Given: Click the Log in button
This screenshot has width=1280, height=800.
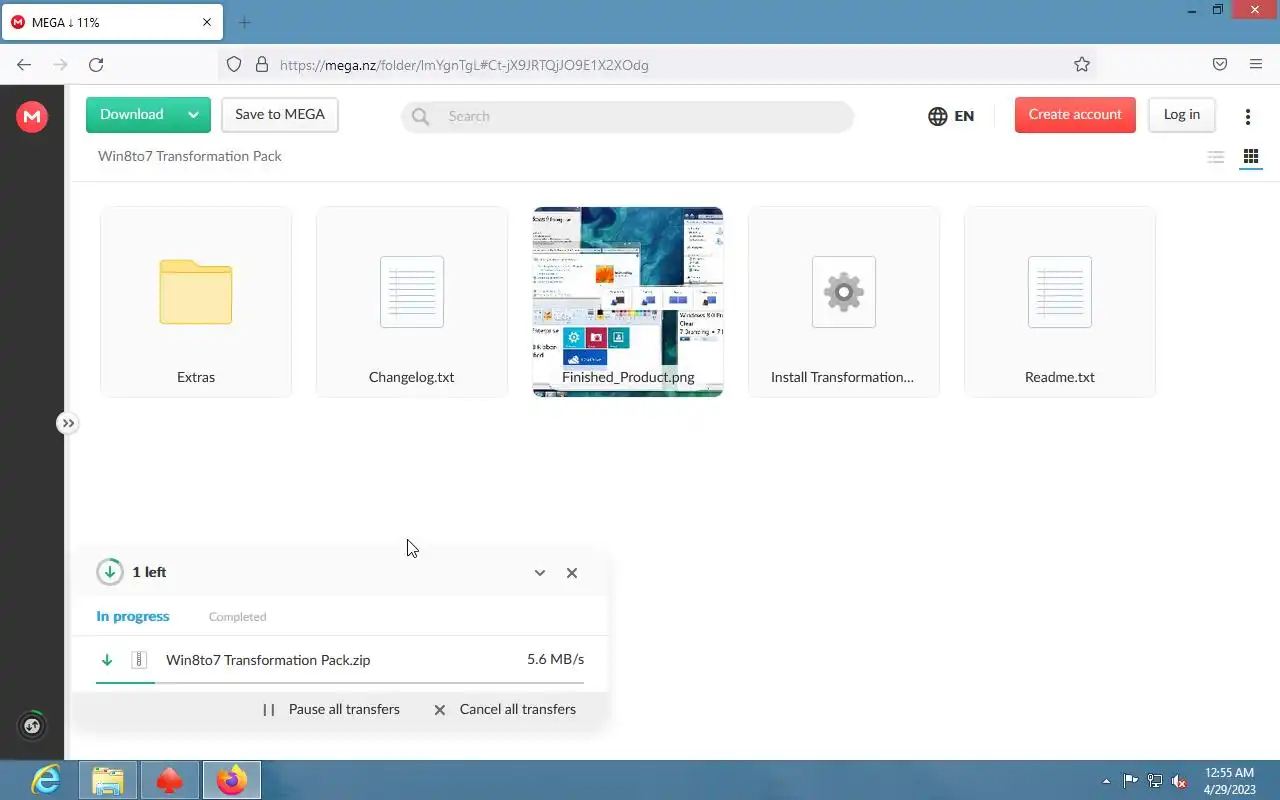Looking at the screenshot, I should pyautogui.click(x=1181, y=115).
